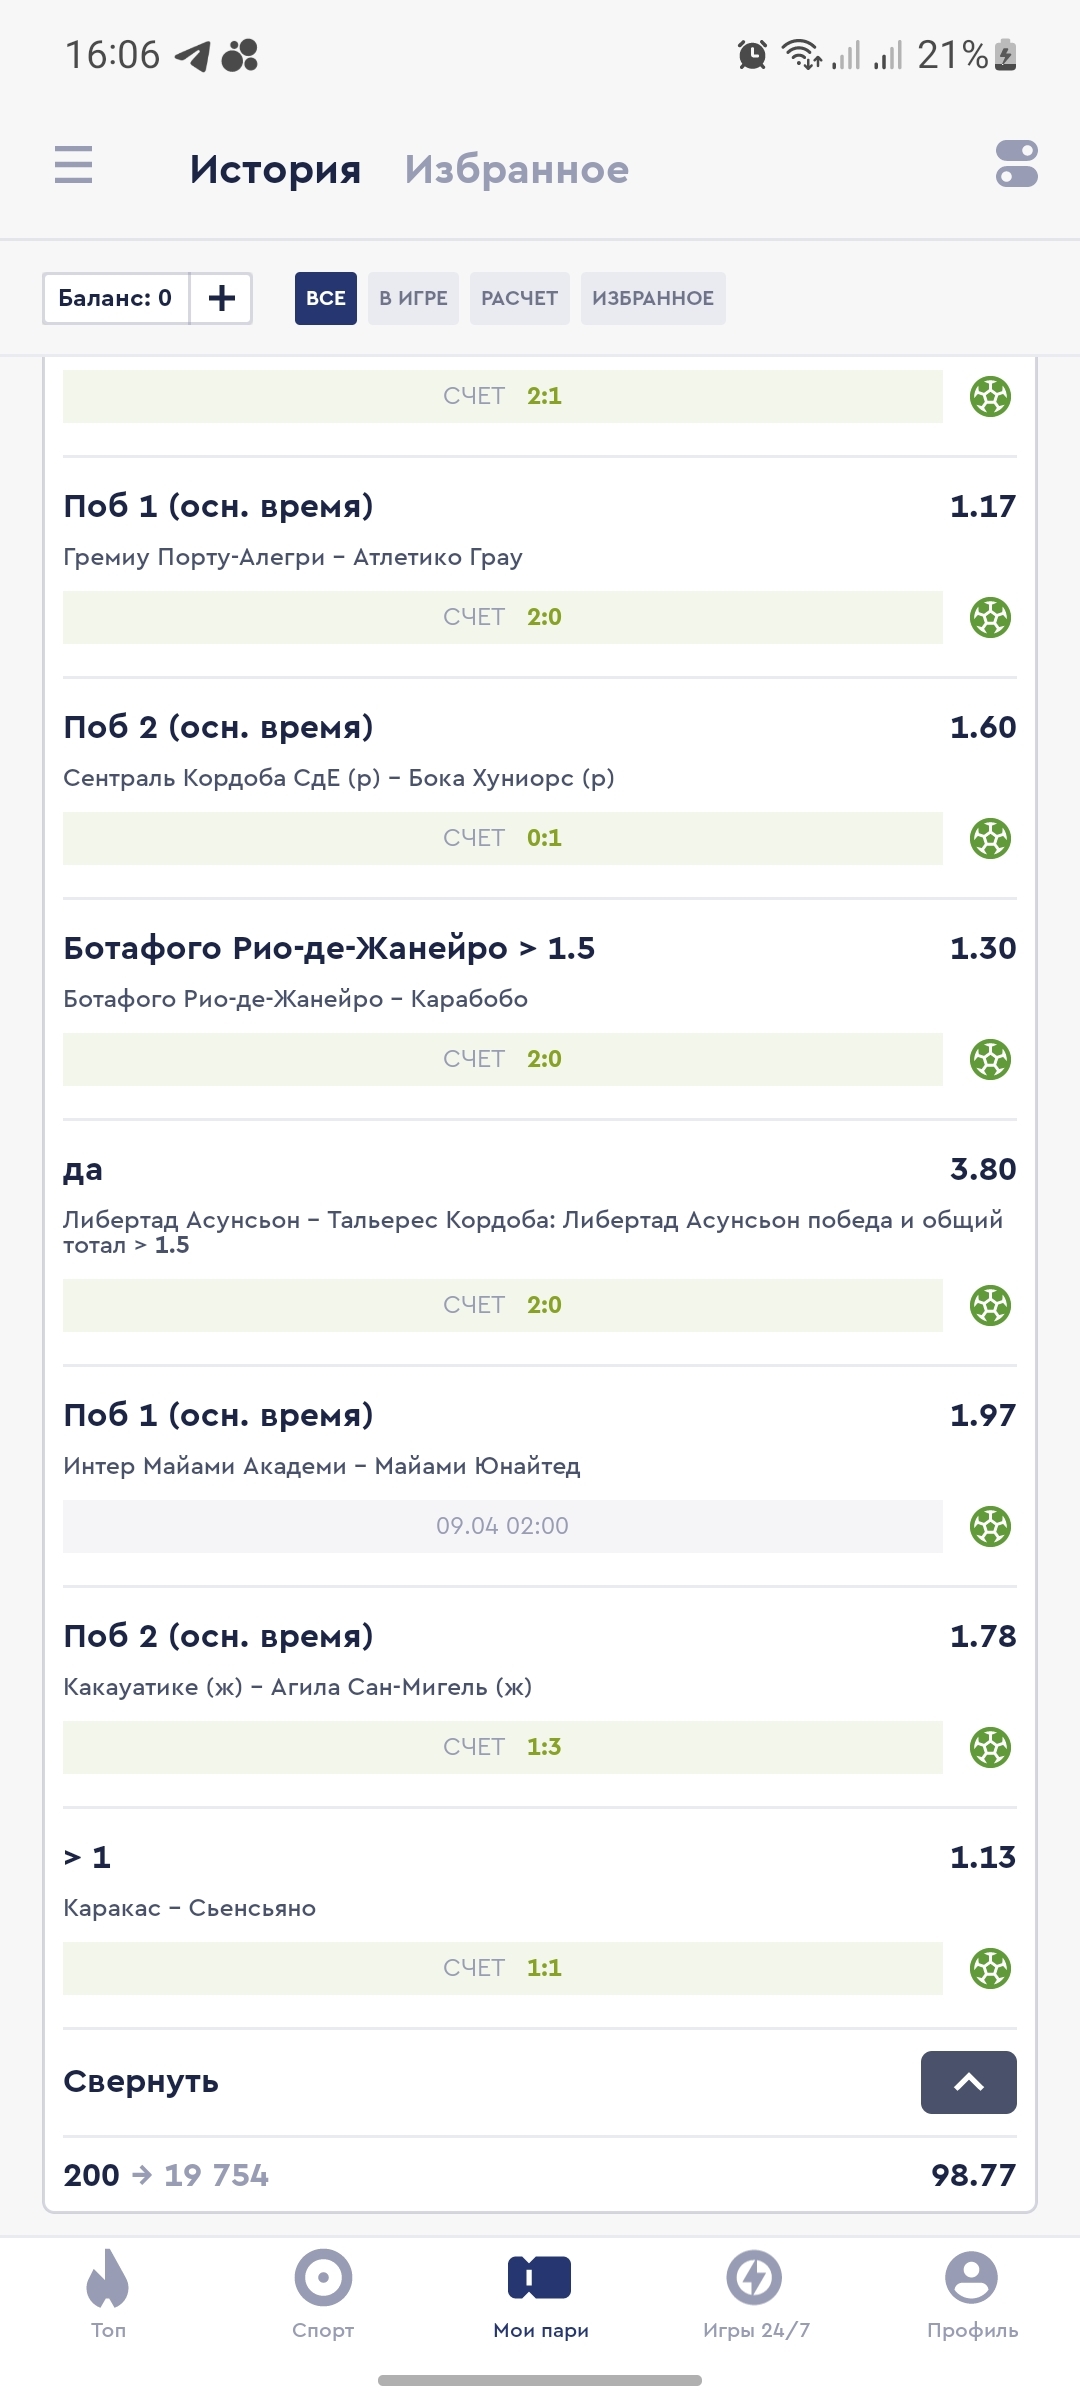Tap soccer ball icon for Каракас match
The image size is (1080, 2400).
(x=990, y=1968)
